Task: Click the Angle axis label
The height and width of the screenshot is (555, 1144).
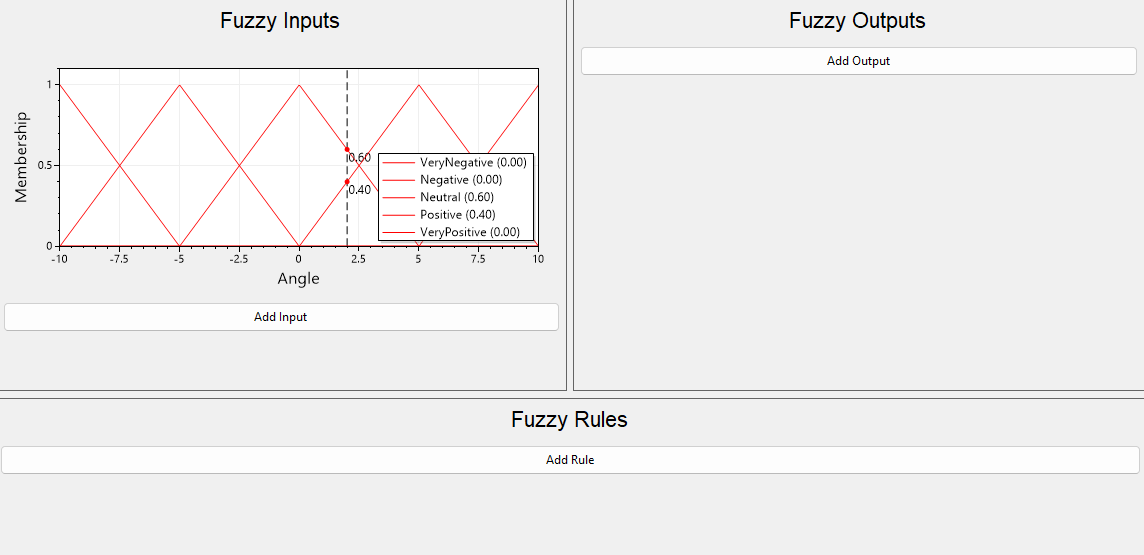Action: click(x=298, y=279)
